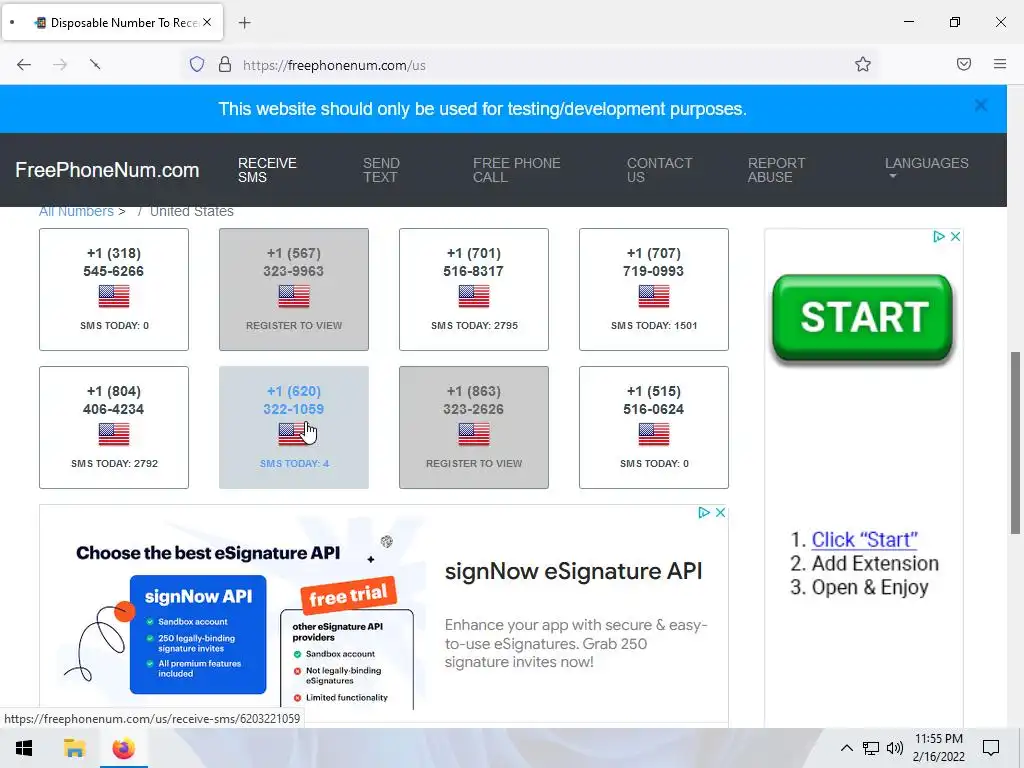The width and height of the screenshot is (1024, 768).
Task: Click the US flag under +1 (707) 719-0993
Action: 654,296
